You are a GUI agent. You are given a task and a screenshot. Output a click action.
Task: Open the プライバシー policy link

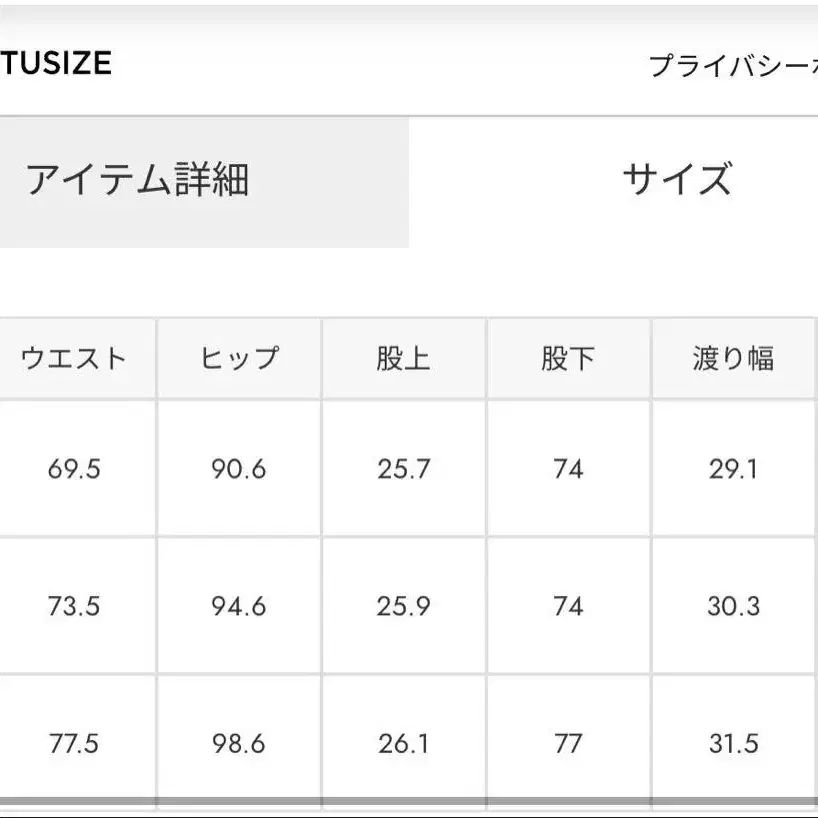coord(732,66)
